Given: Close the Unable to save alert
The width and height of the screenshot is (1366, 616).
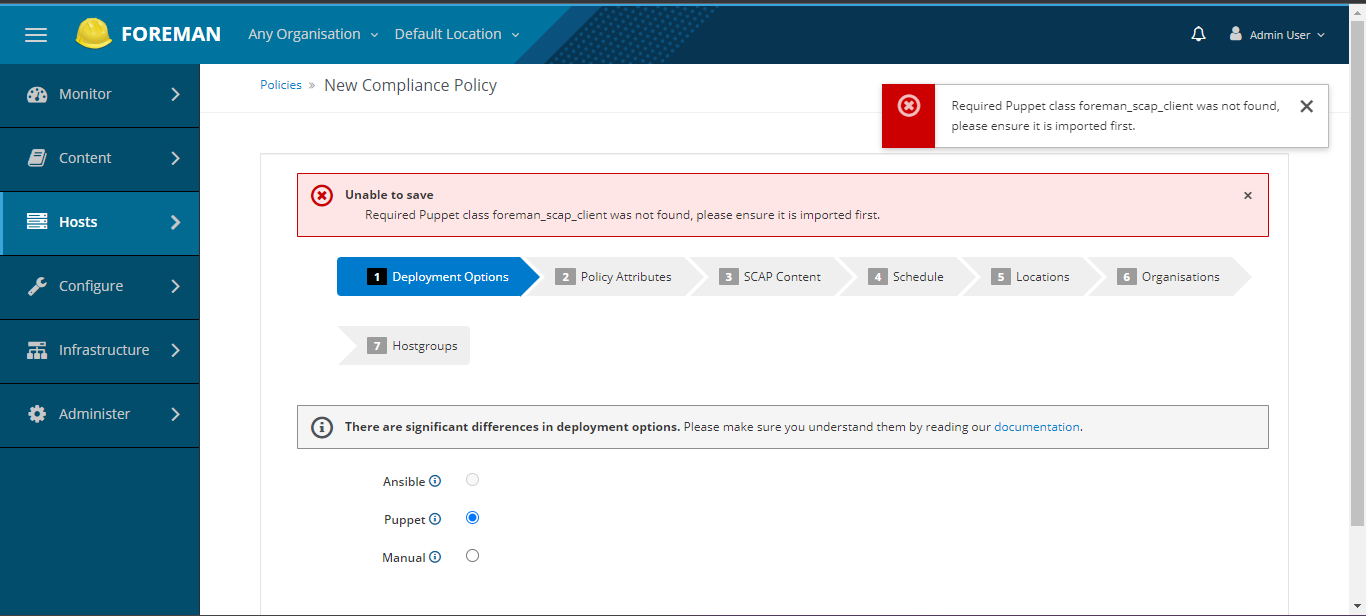Looking at the screenshot, I should coord(1248,196).
